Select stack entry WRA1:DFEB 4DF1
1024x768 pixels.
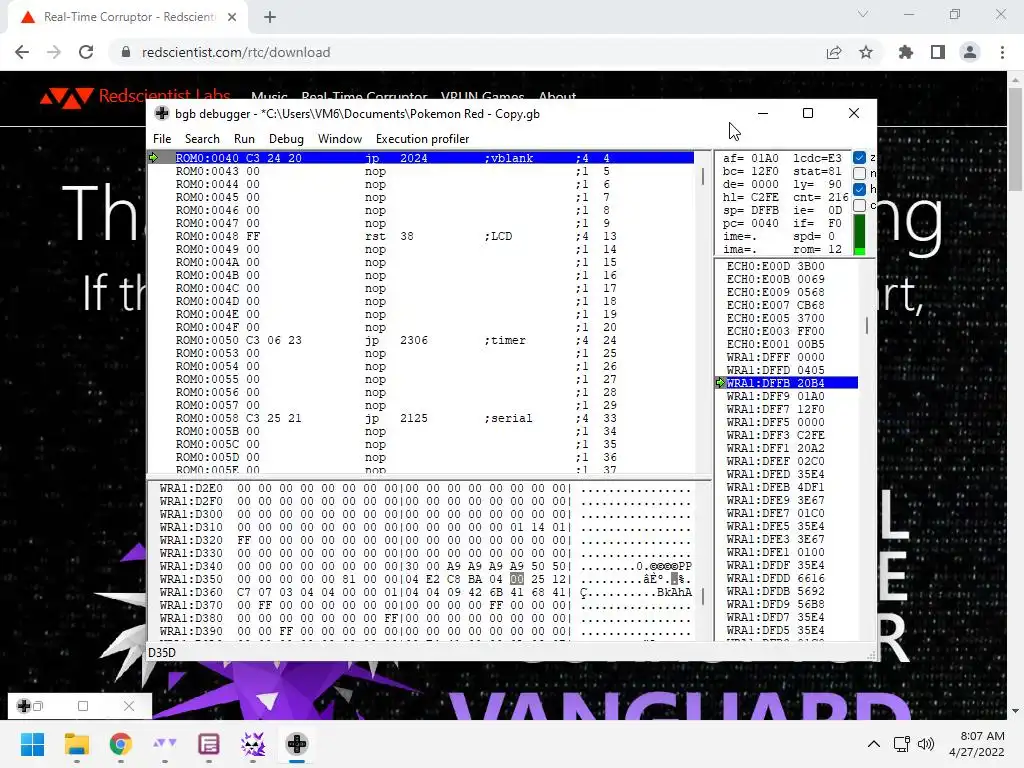(775, 487)
